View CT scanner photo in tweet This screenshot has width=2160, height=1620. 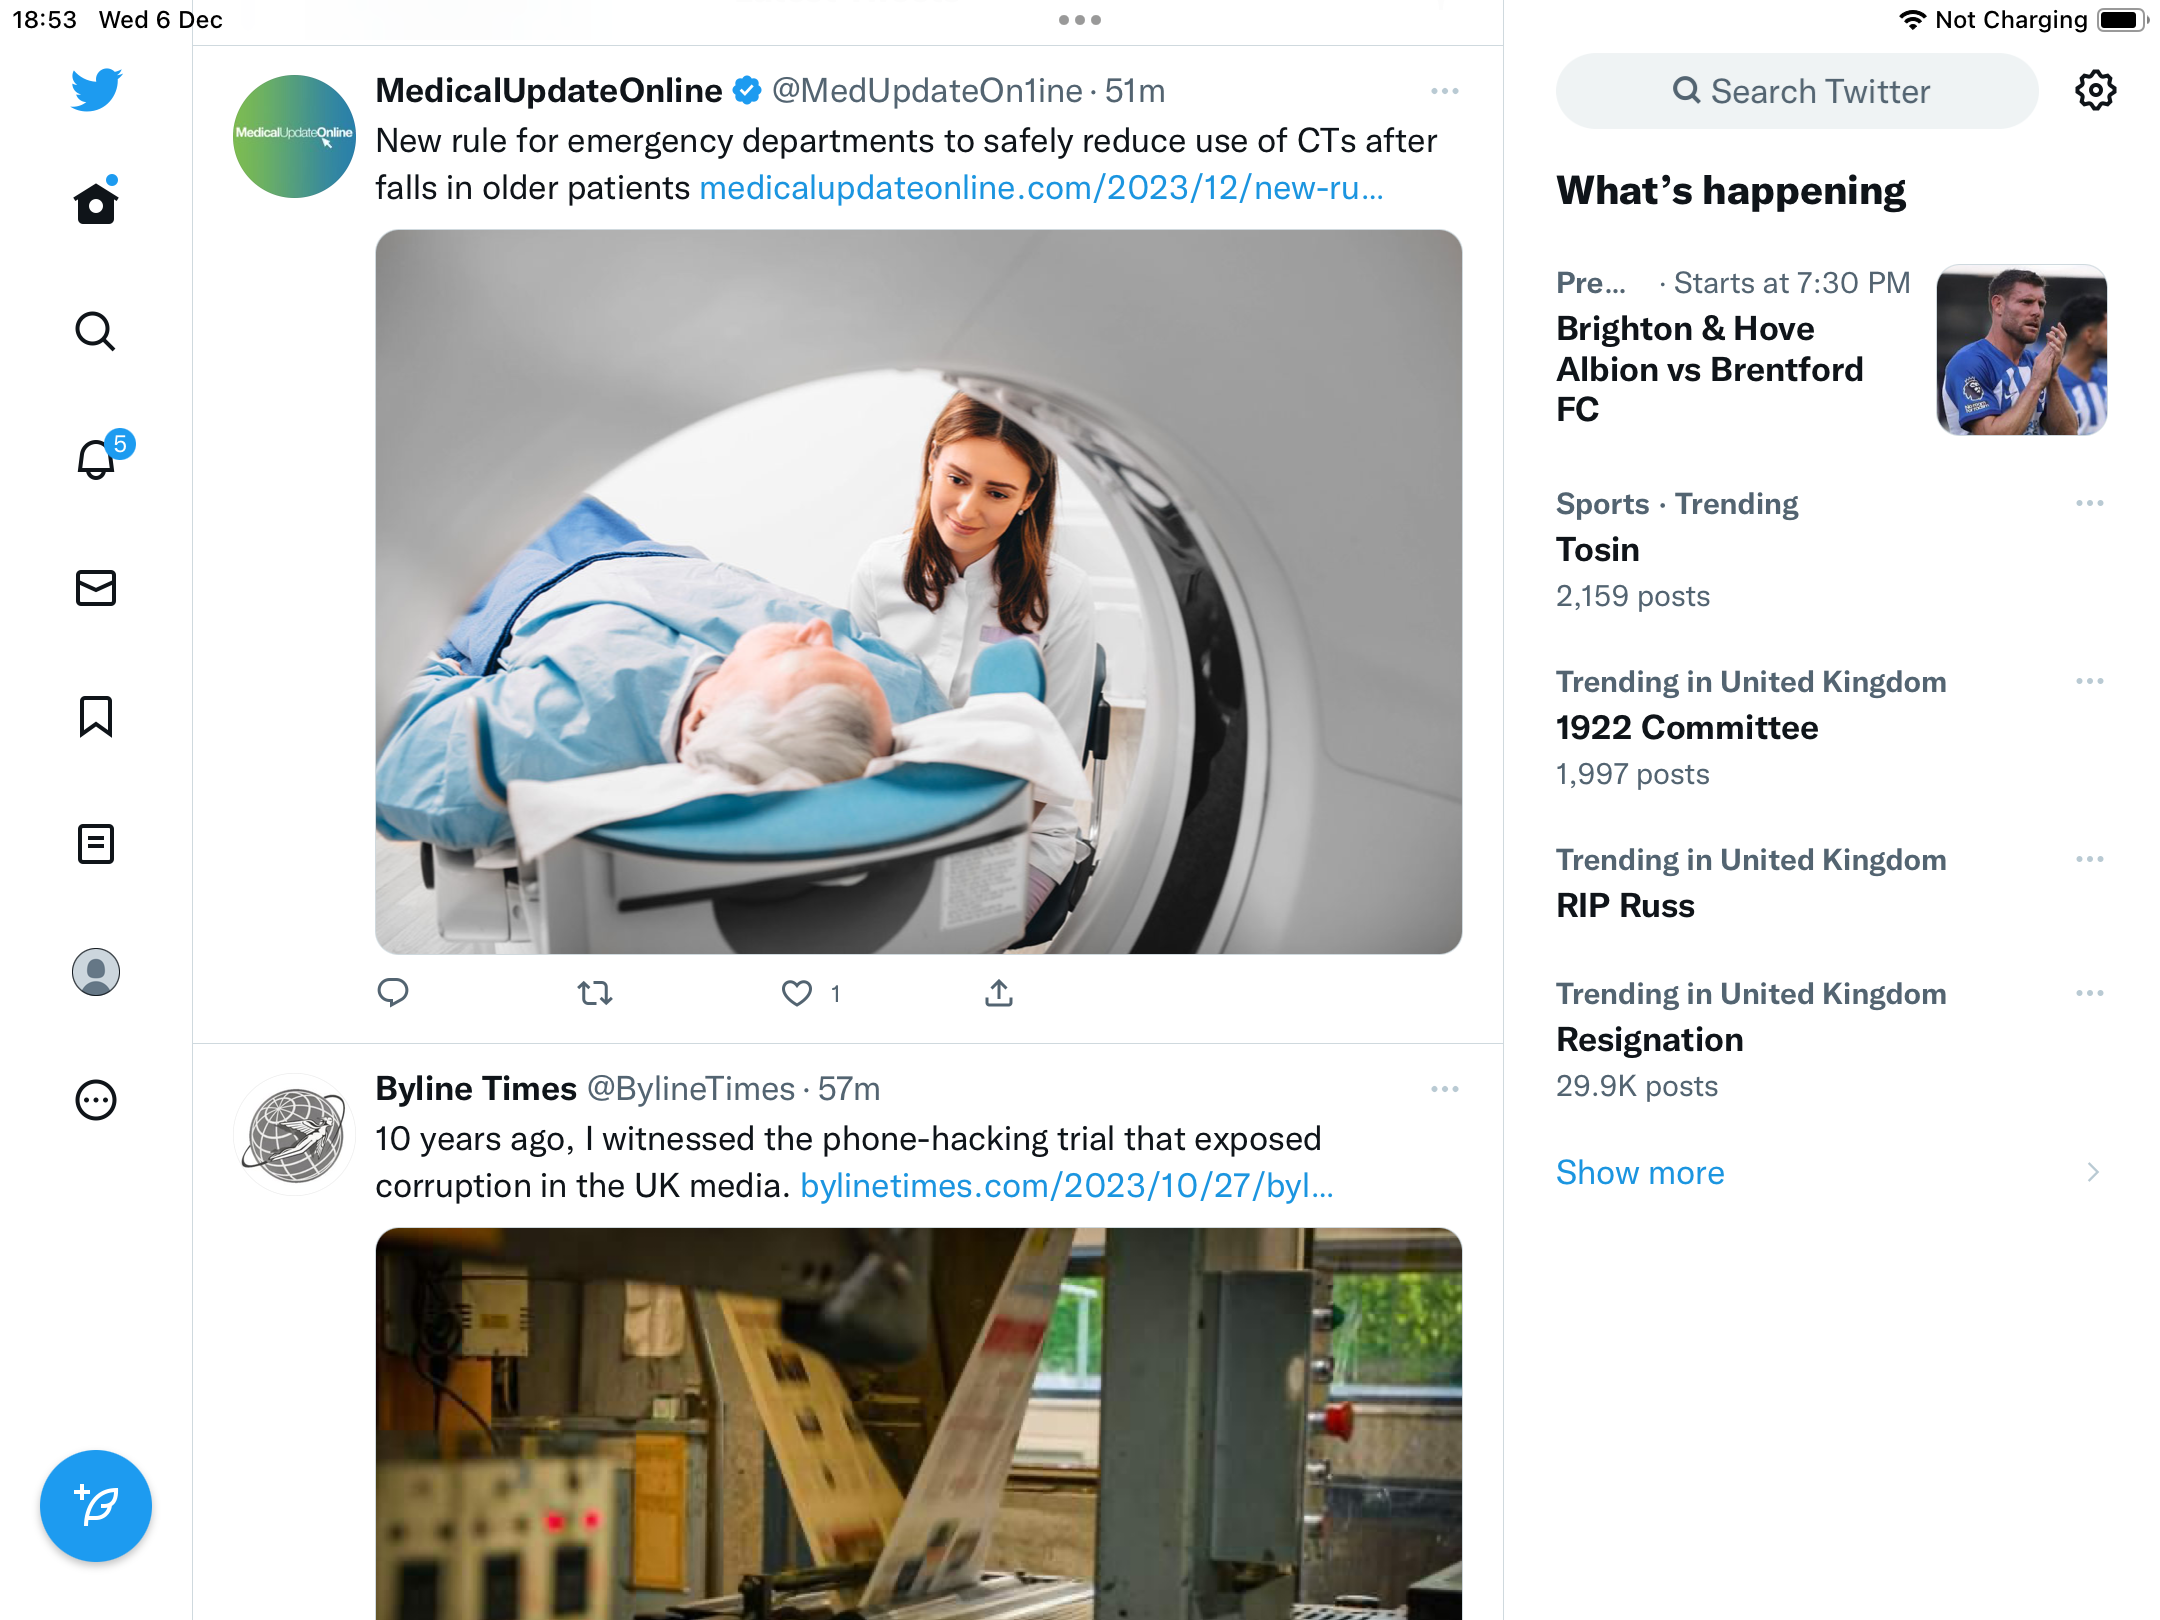click(918, 592)
